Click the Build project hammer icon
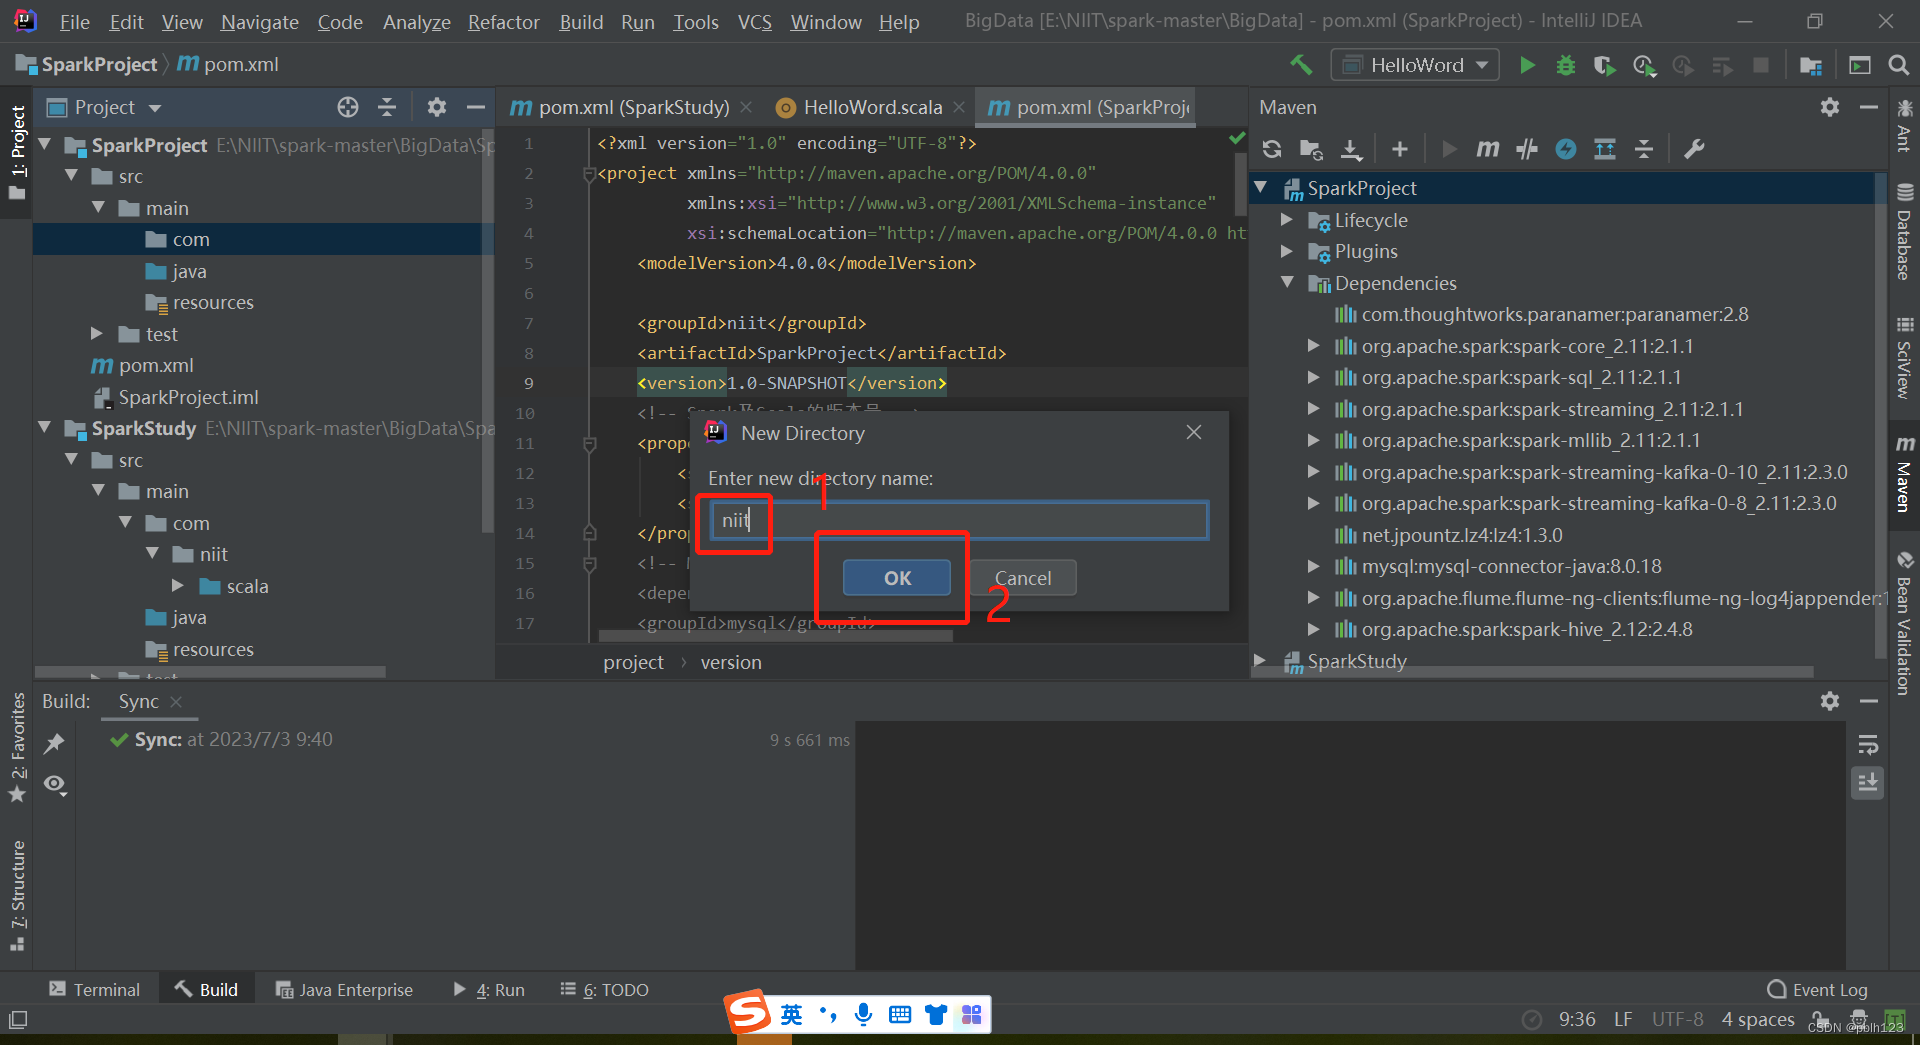This screenshot has height=1045, width=1920. pyautogui.click(x=1300, y=65)
